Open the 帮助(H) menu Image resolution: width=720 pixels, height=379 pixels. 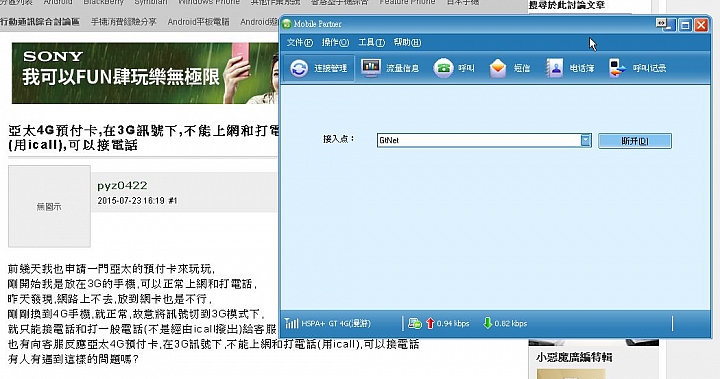[407, 43]
